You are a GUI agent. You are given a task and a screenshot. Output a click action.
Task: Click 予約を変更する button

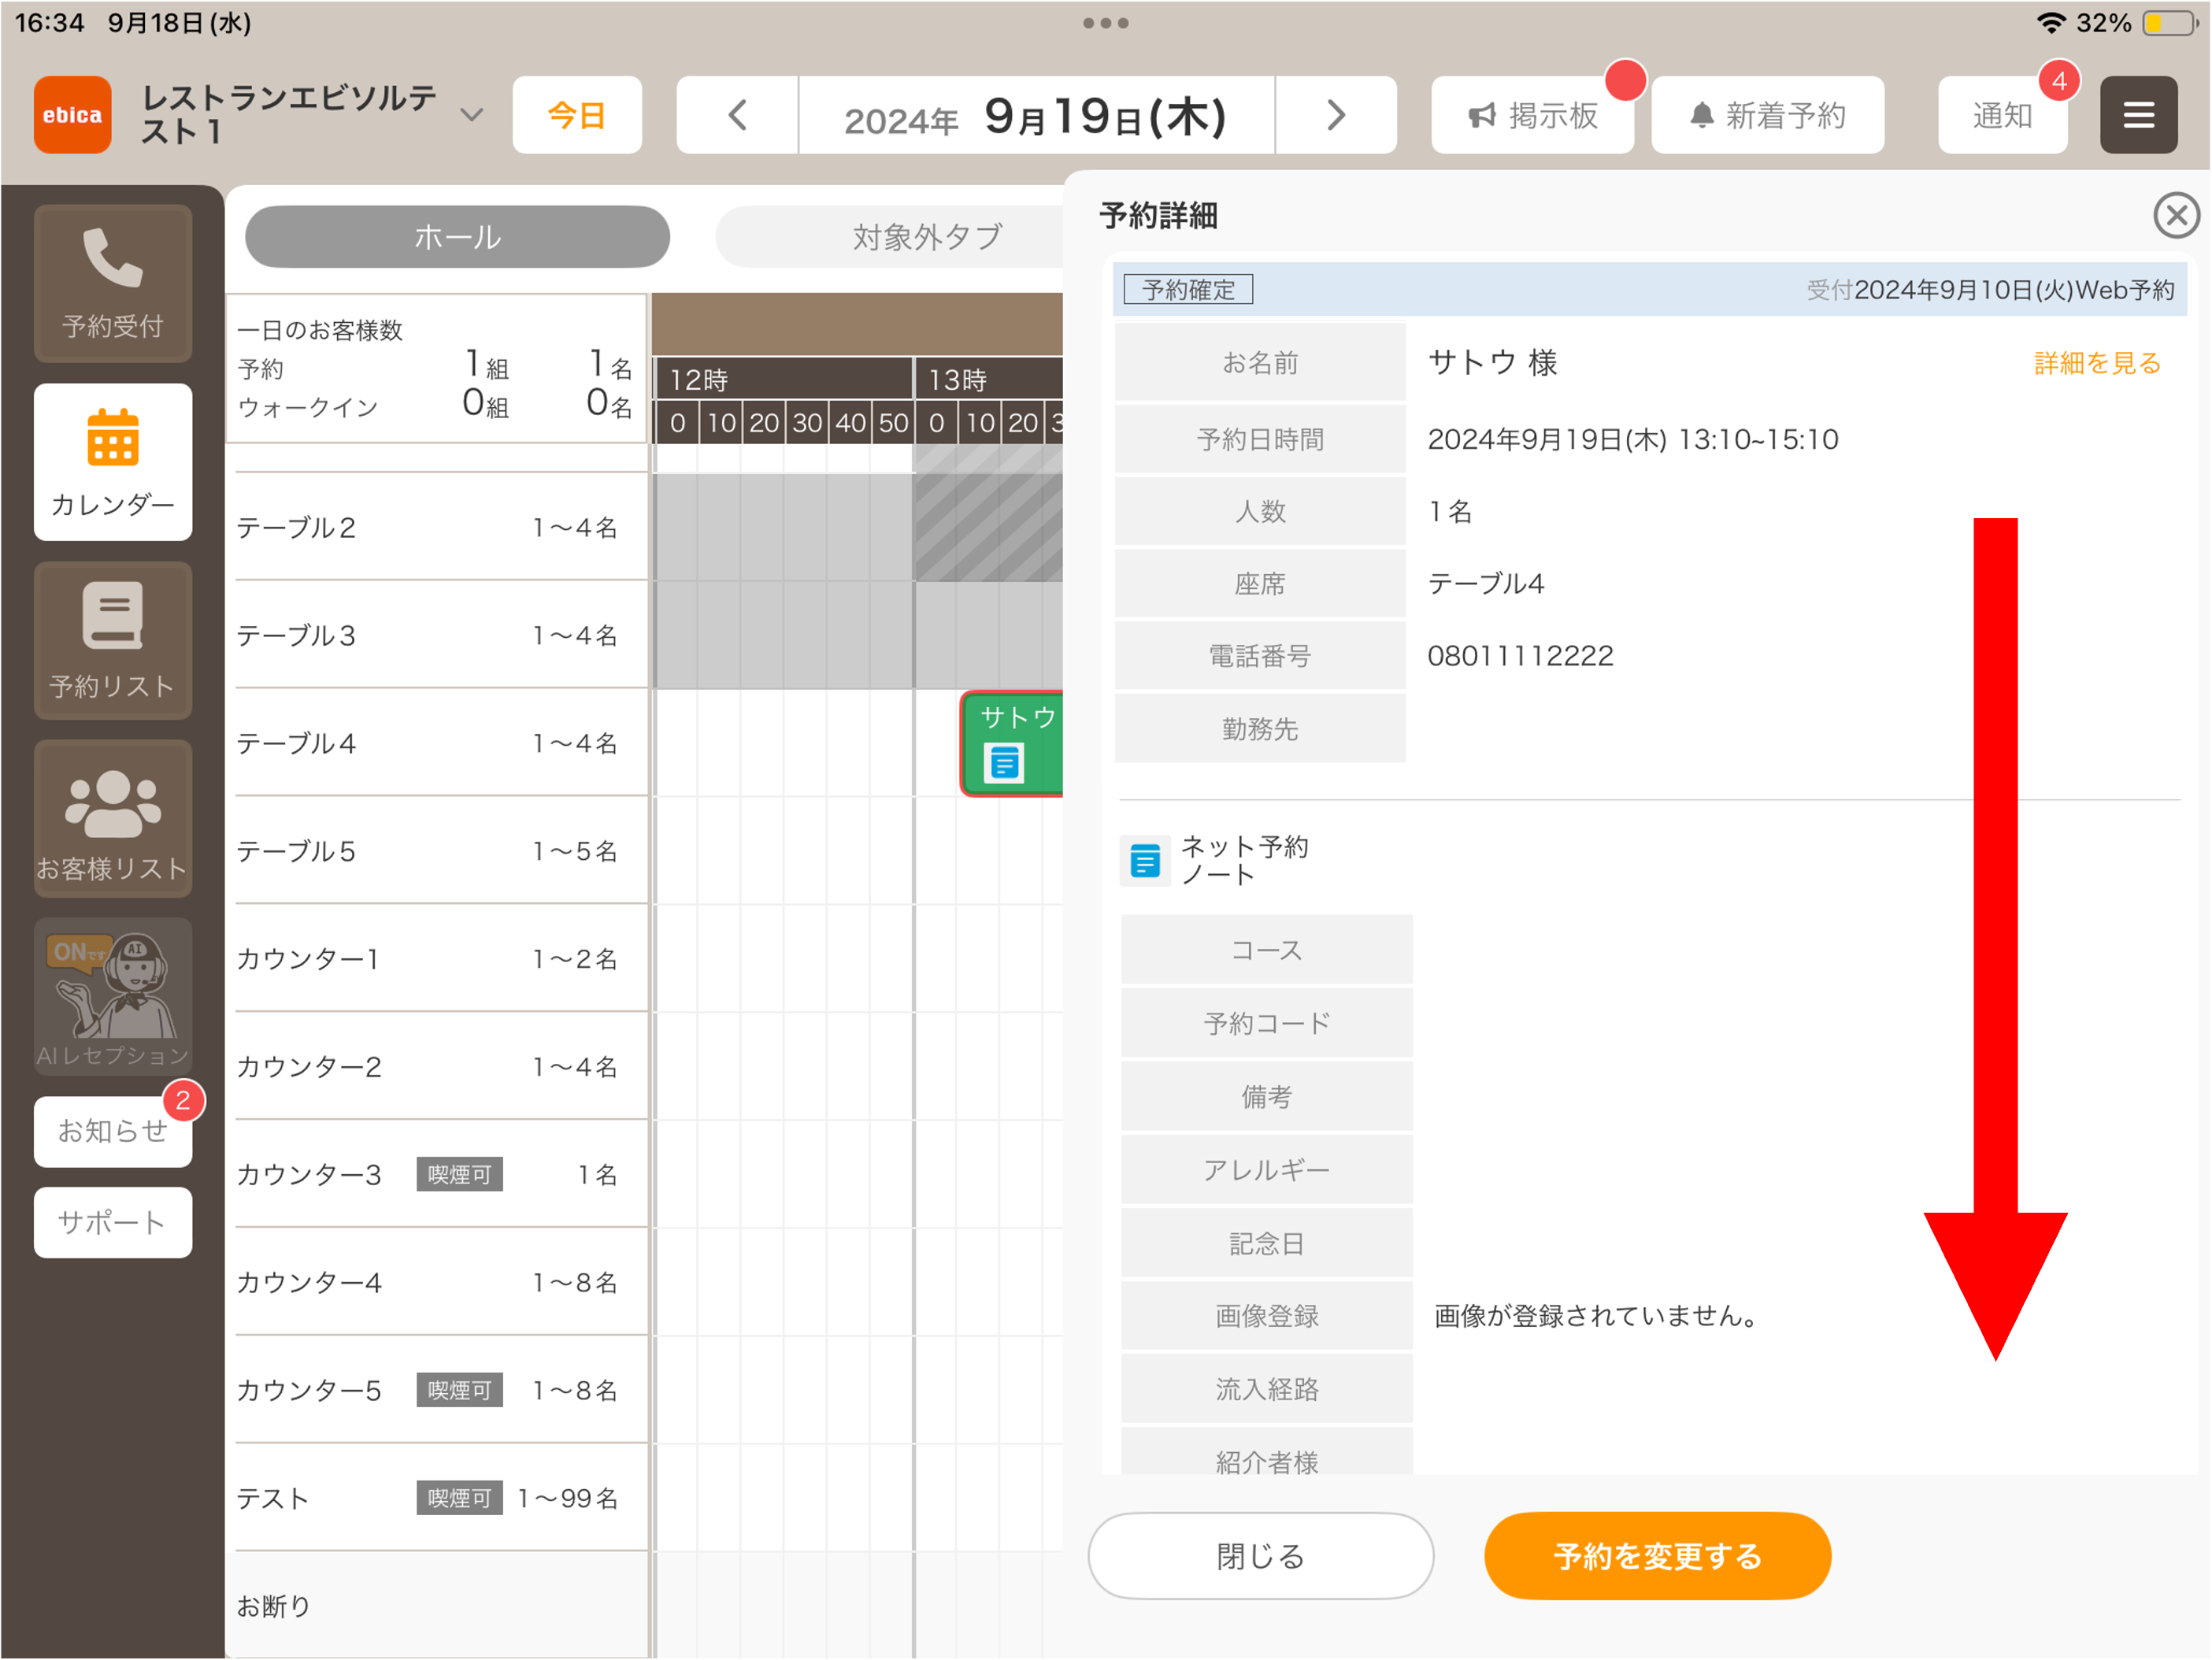(1657, 1556)
